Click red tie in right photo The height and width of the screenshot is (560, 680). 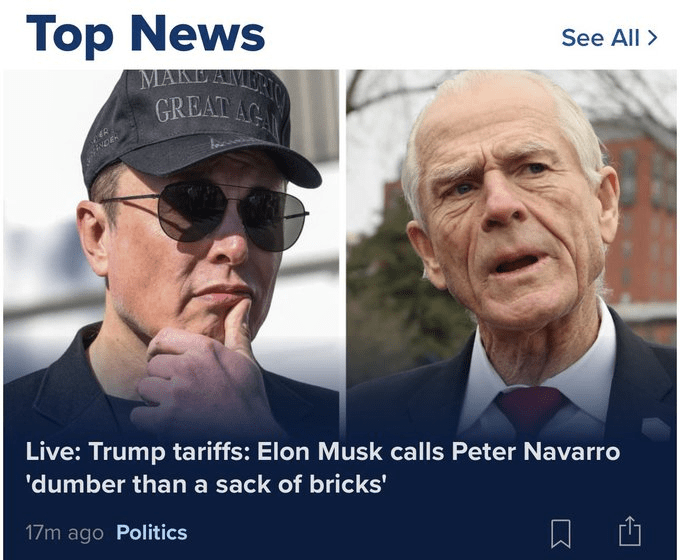[x=530, y=408]
